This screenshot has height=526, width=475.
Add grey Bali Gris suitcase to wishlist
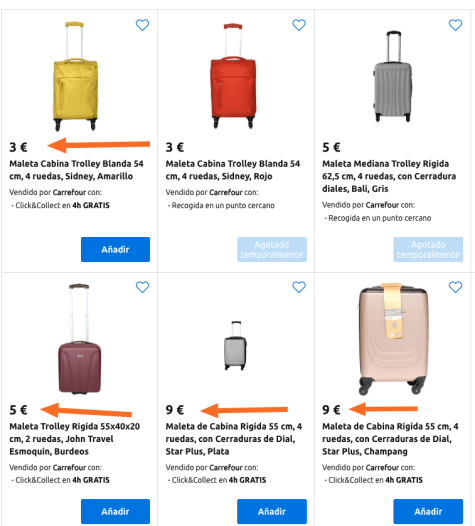coord(456,25)
